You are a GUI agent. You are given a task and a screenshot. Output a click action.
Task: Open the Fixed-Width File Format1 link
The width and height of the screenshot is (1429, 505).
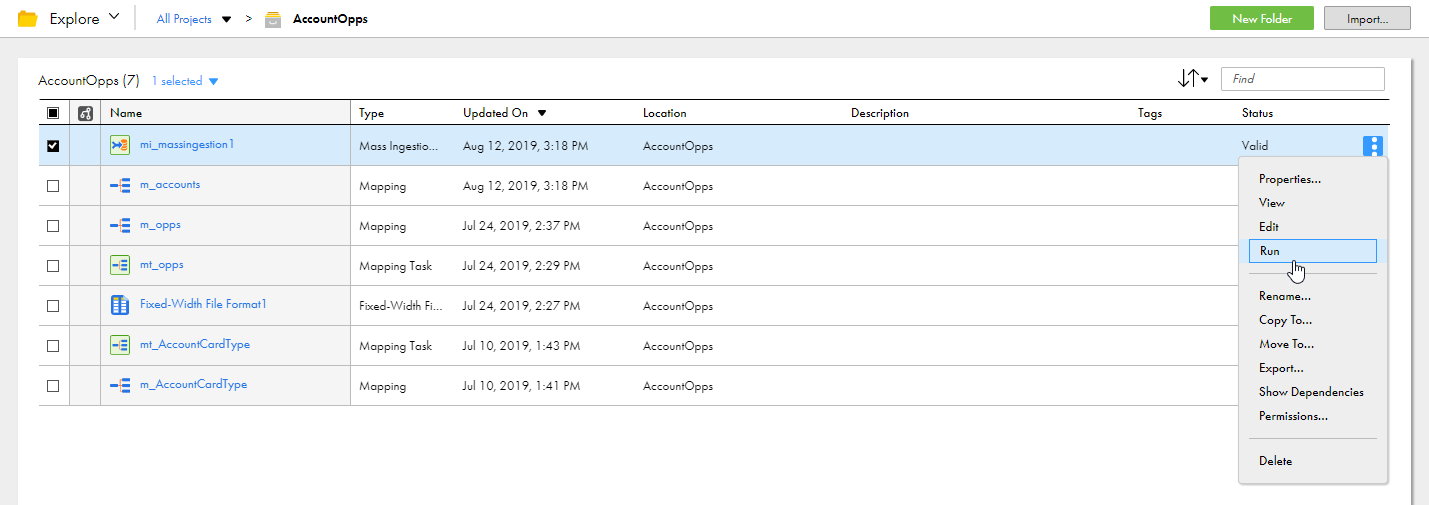point(204,304)
